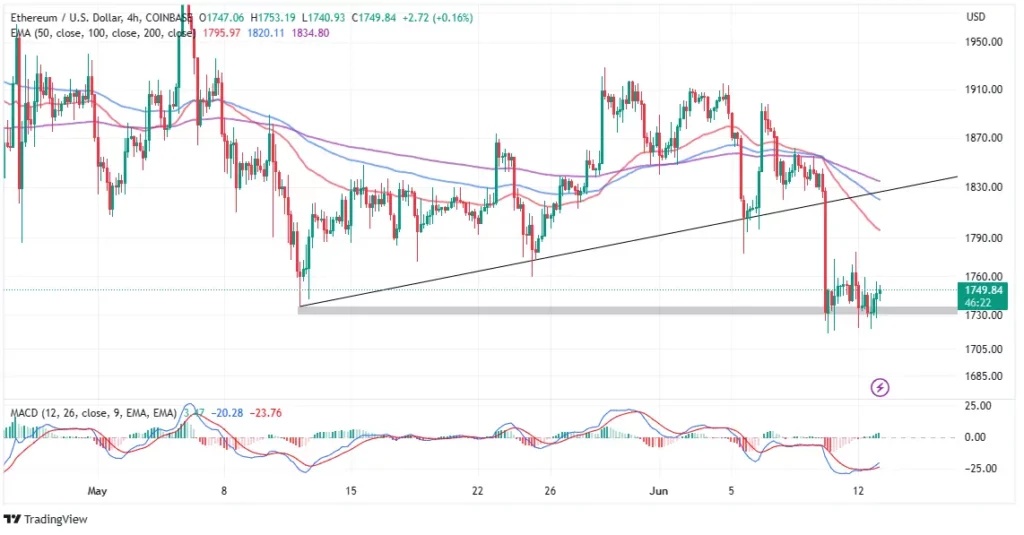This screenshot has width=1024, height=535.
Task: Click the green 1749.84 current price tag
Action: pos(982,296)
